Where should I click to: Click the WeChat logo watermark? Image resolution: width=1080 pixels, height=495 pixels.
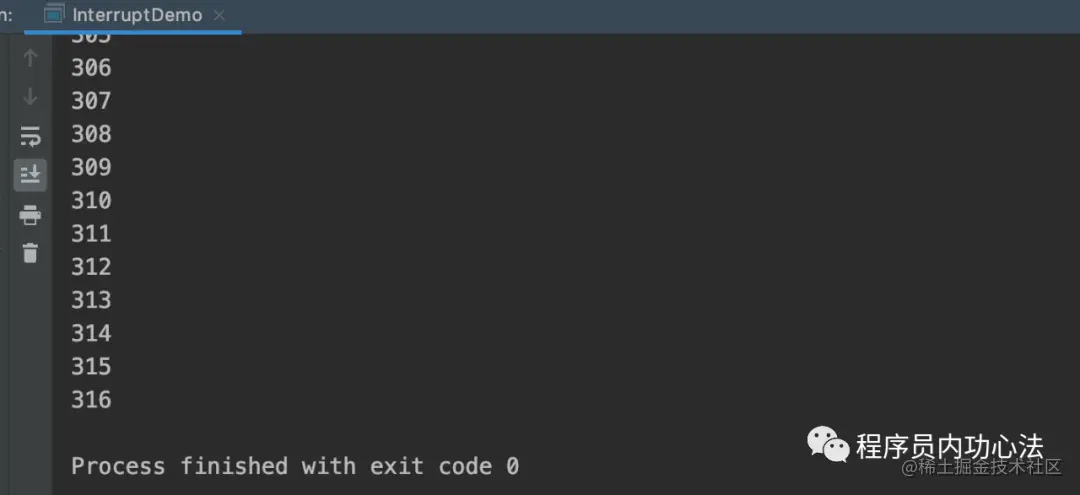[x=829, y=445]
